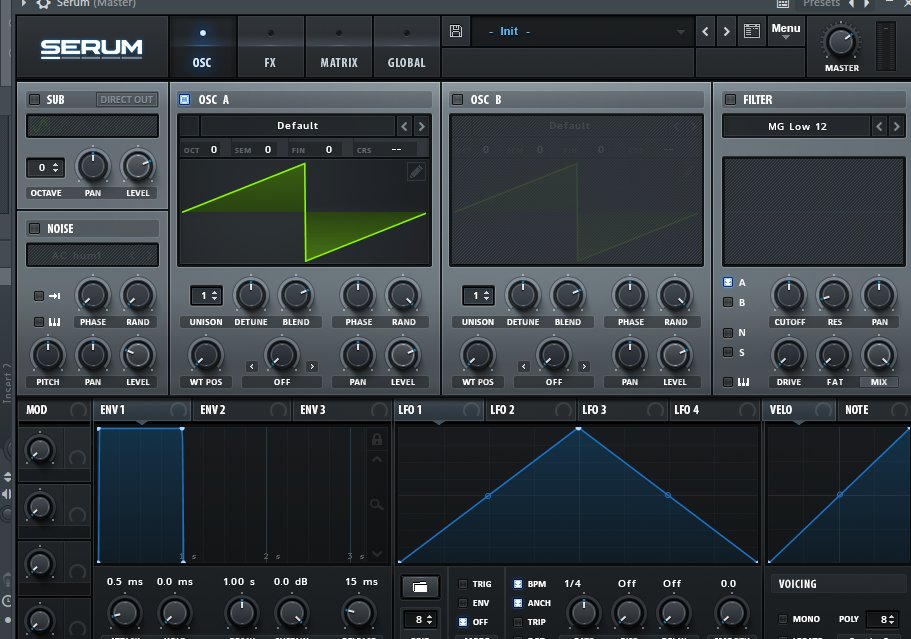Click the SUB oscillator waveform display

tap(92, 126)
